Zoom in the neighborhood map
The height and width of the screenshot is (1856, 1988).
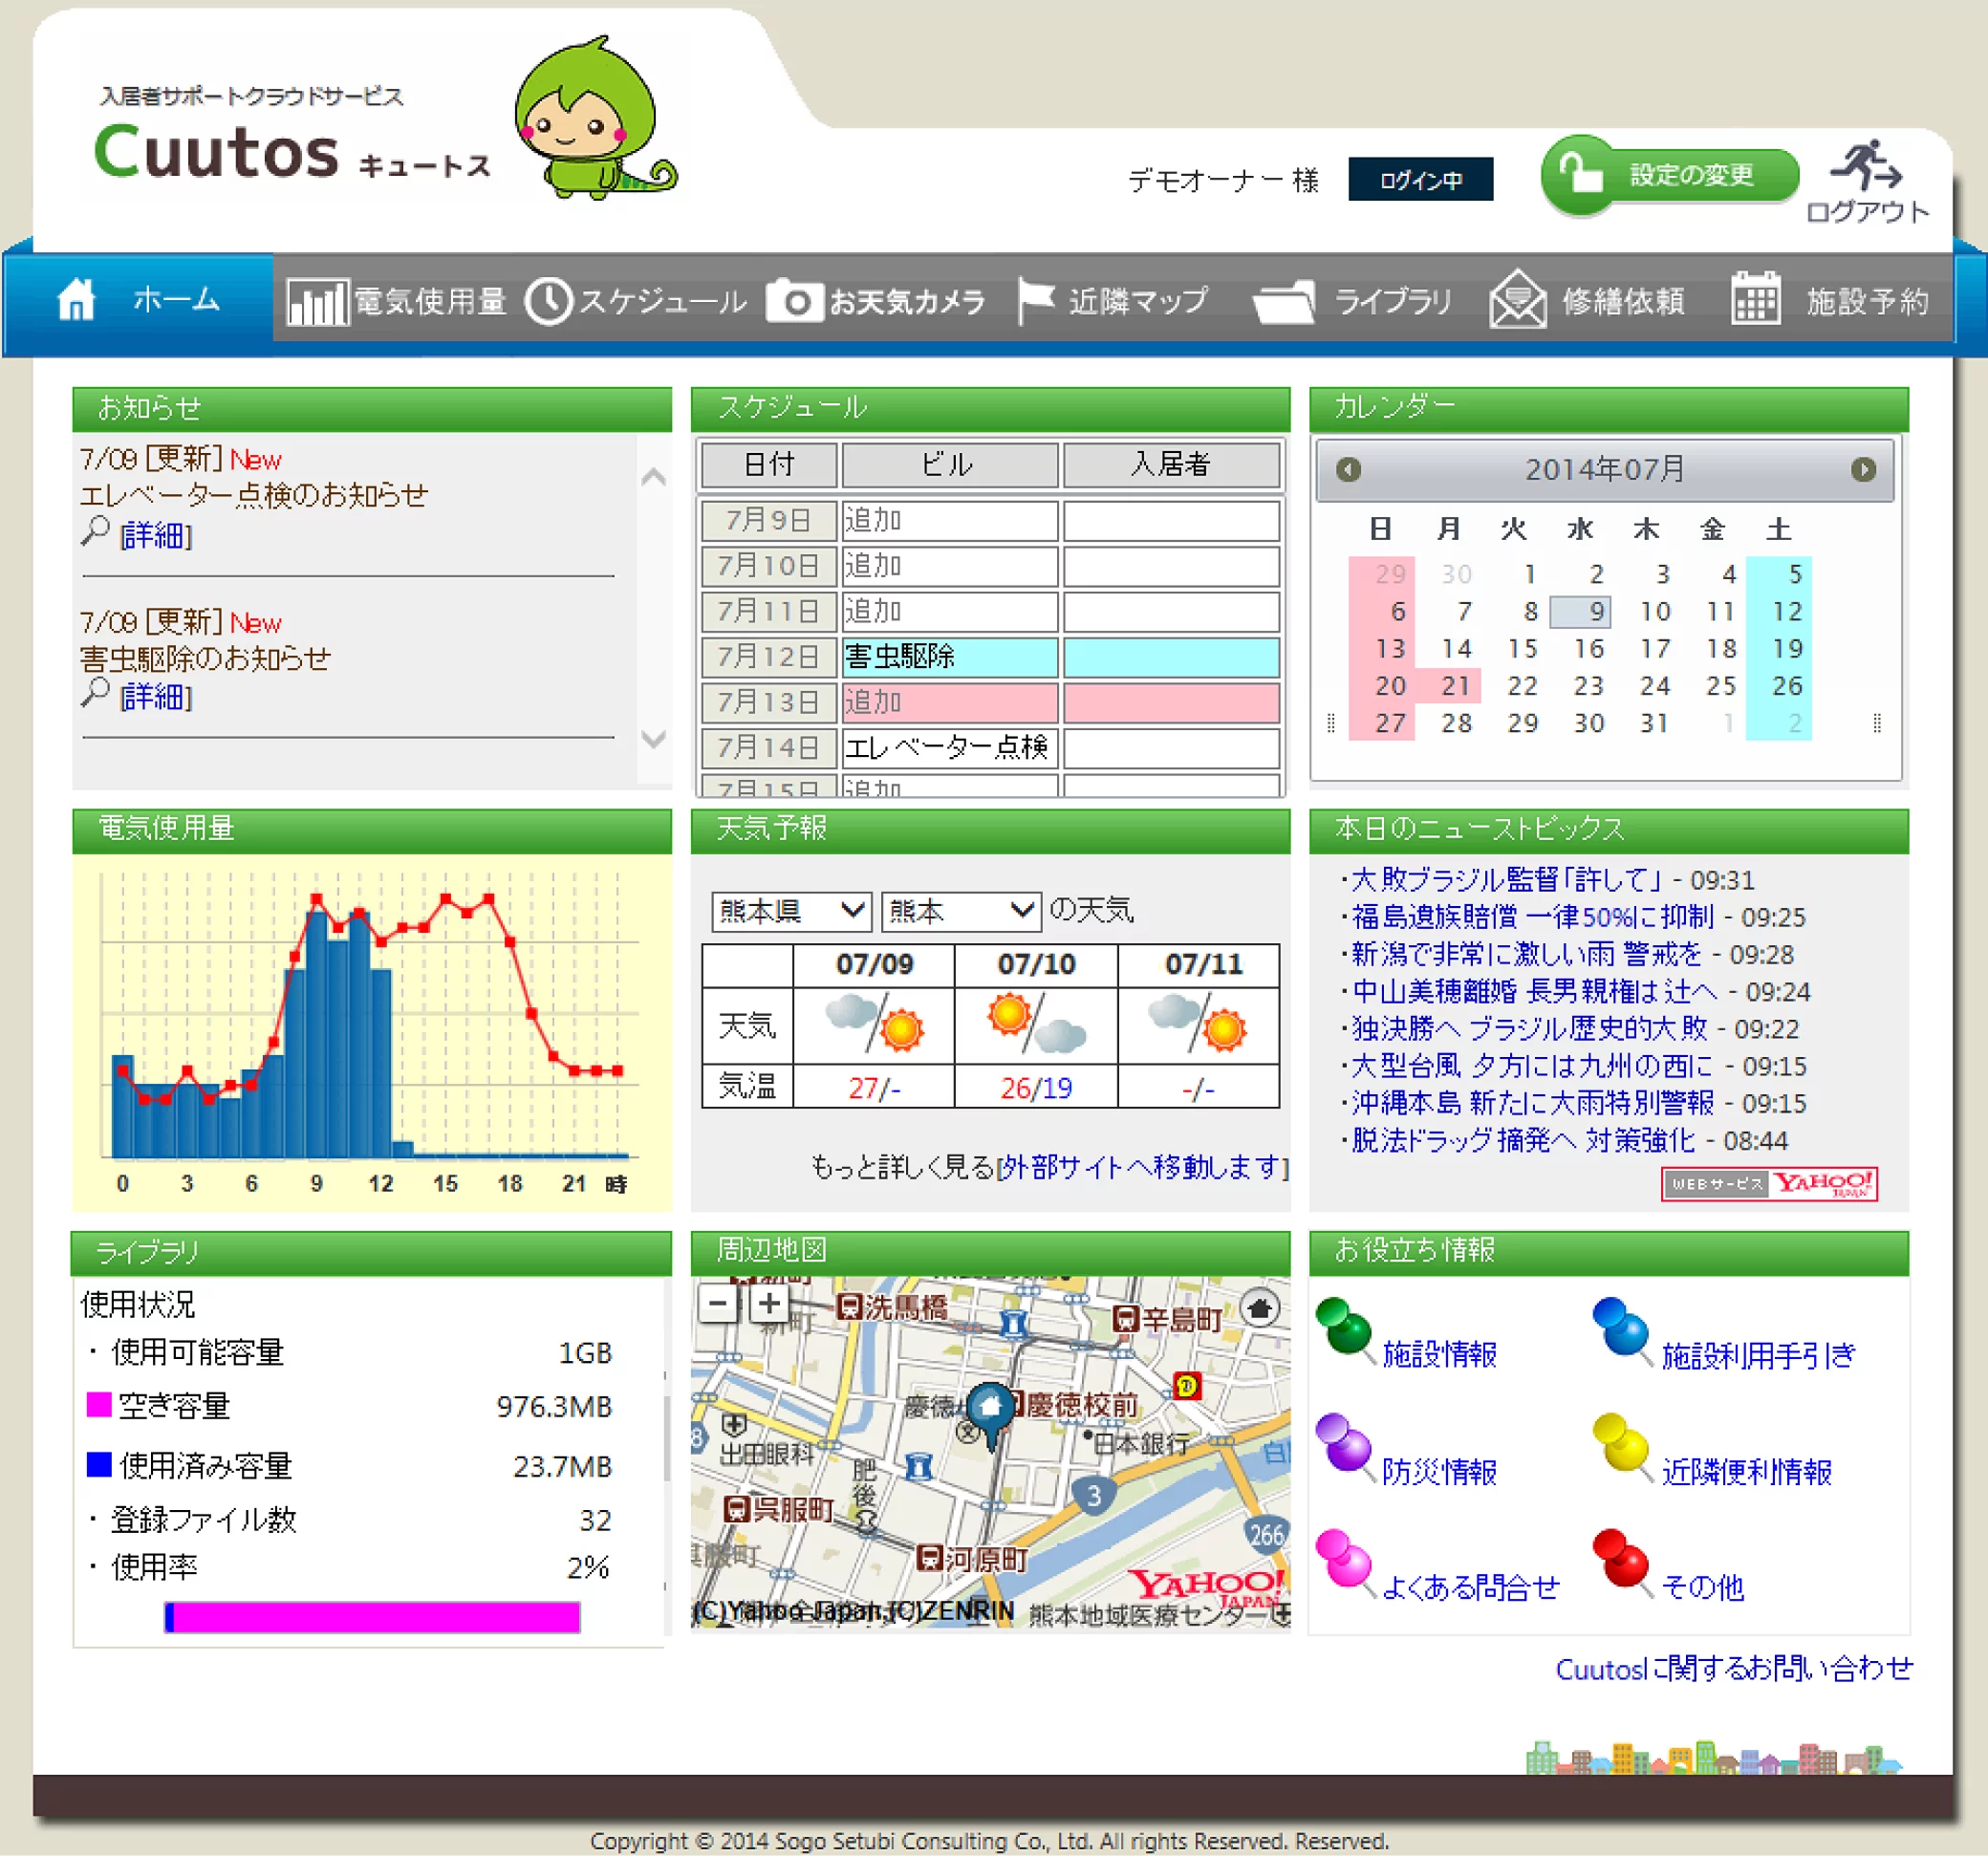pyautogui.click(x=769, y=1303)
